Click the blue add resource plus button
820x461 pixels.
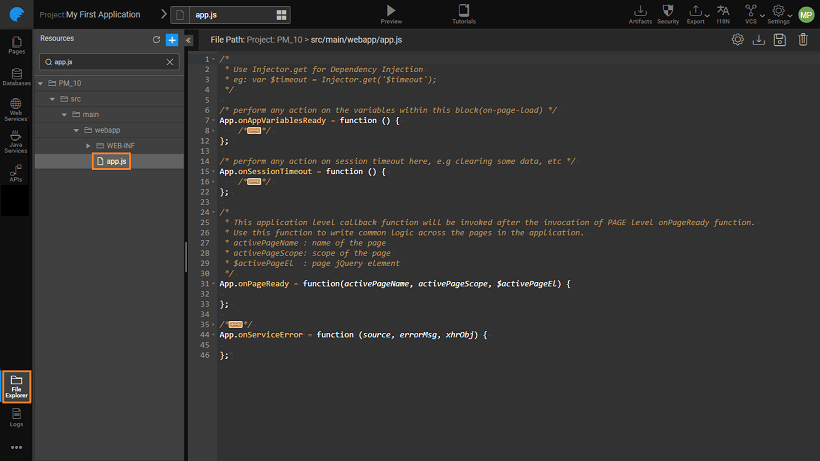pyautogui.click(x=172, y=39)
